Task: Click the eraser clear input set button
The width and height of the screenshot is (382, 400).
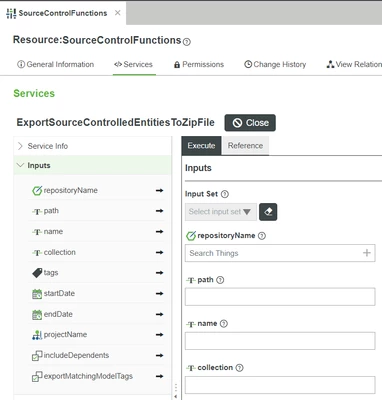Action: [x=268, y=212]
